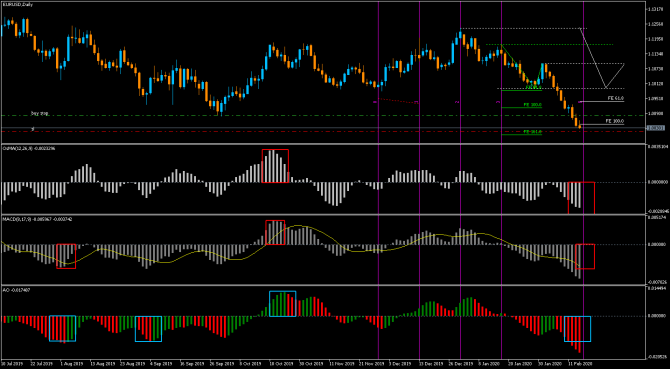Select the white projected zigzag trendline
The height and width of the screenshot is (369, 670).
click(x=602, y=58)
